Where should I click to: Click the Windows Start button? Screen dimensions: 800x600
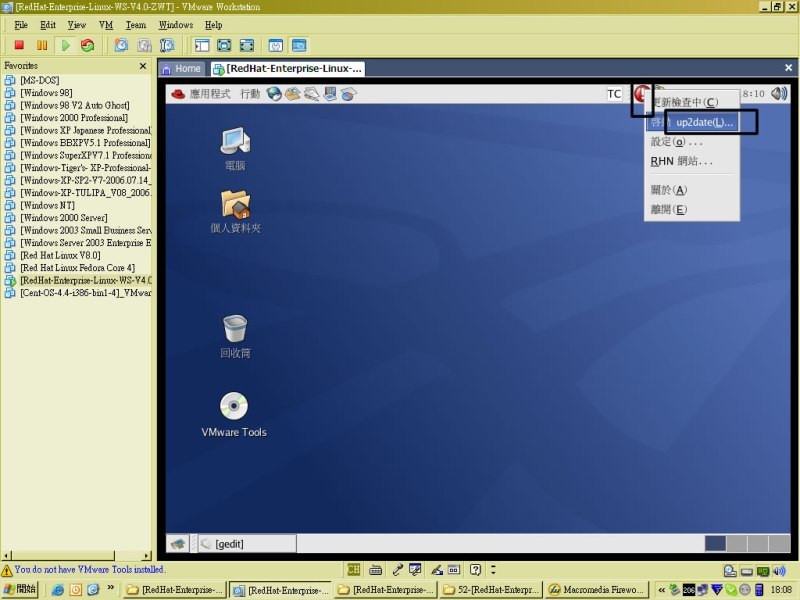(x=20, y=590)
